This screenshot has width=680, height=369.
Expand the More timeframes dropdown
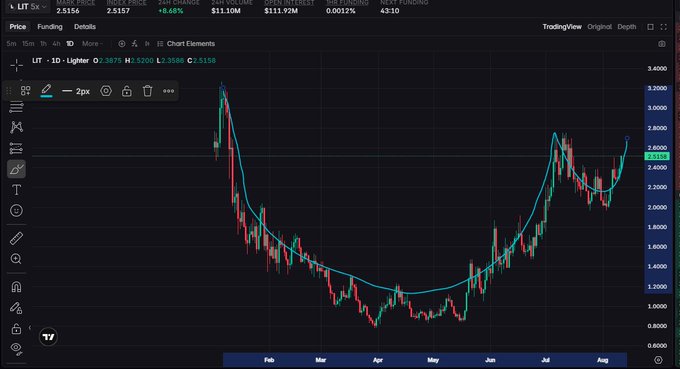pos(92,44)
